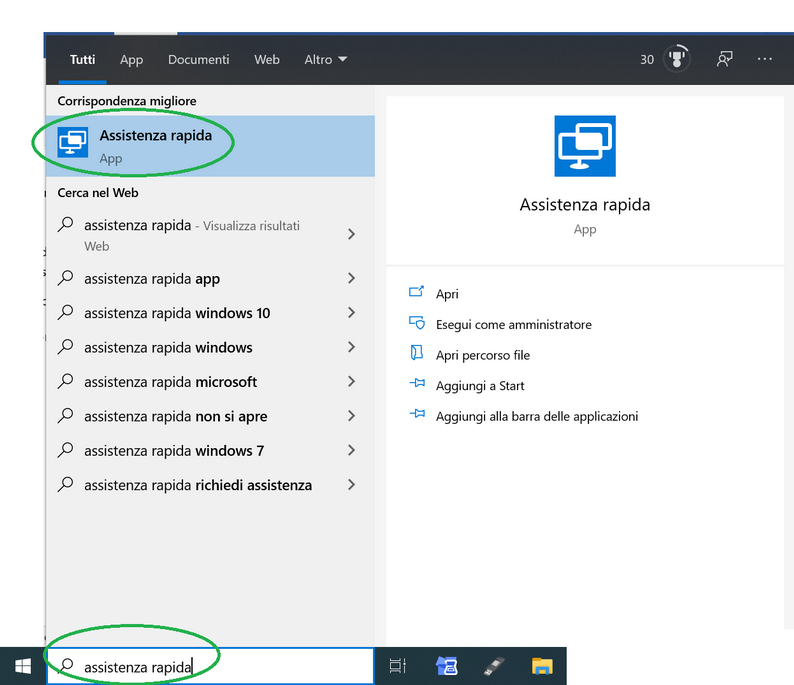Expand arrow for 'assistenza rapida app'
794x685 pixels.
tap(351, 278)
